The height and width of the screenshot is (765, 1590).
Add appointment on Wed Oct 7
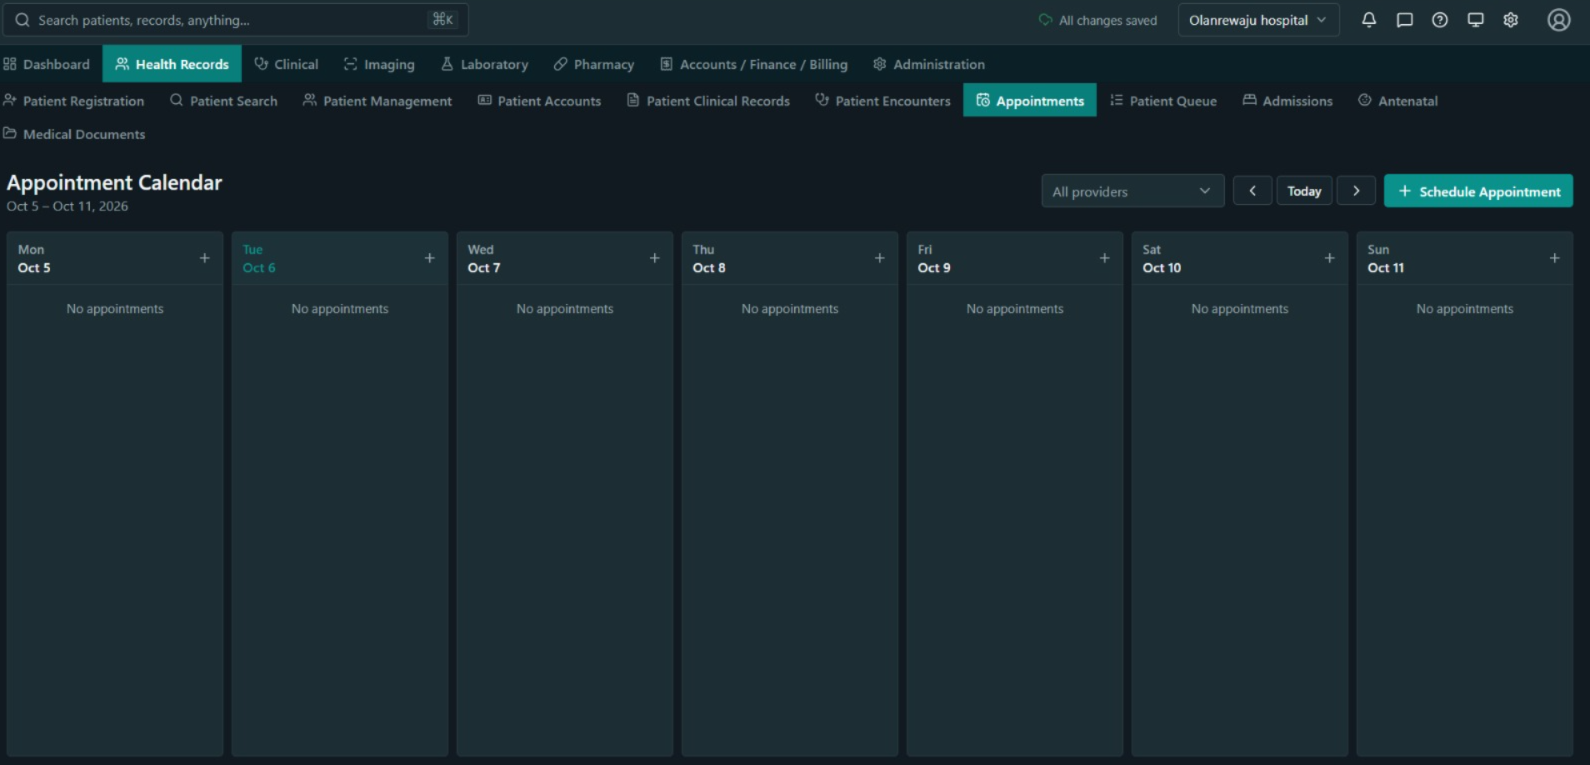(655, 258)
